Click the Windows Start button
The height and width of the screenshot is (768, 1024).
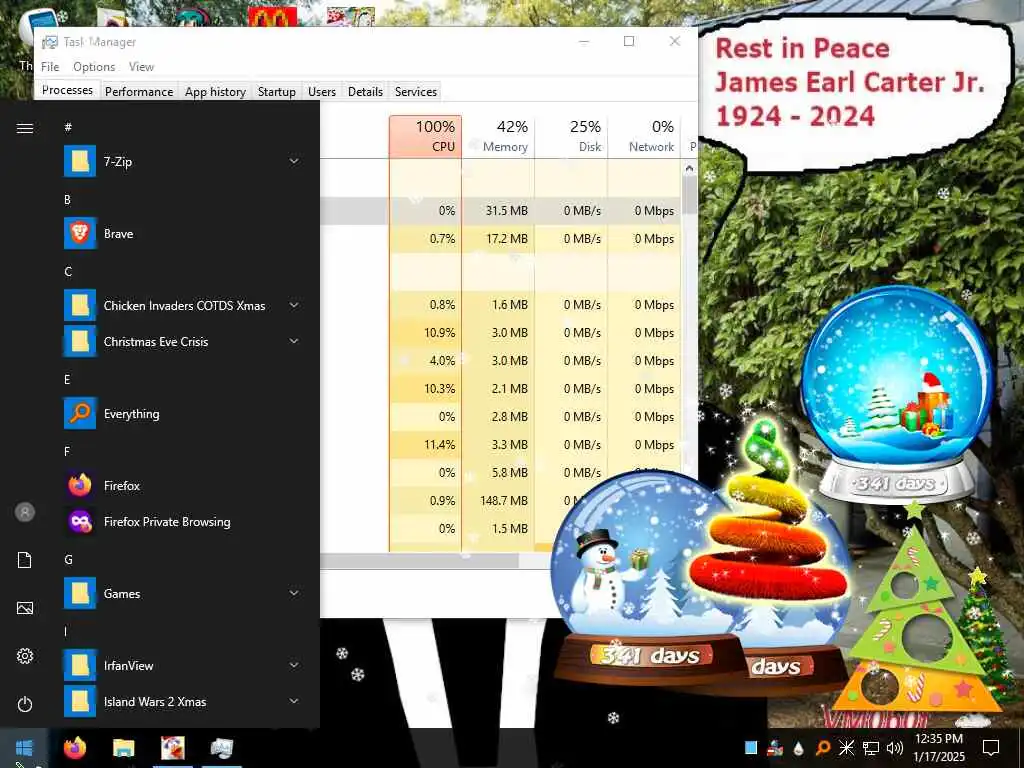pyautogui.click(x=24, y=748)
